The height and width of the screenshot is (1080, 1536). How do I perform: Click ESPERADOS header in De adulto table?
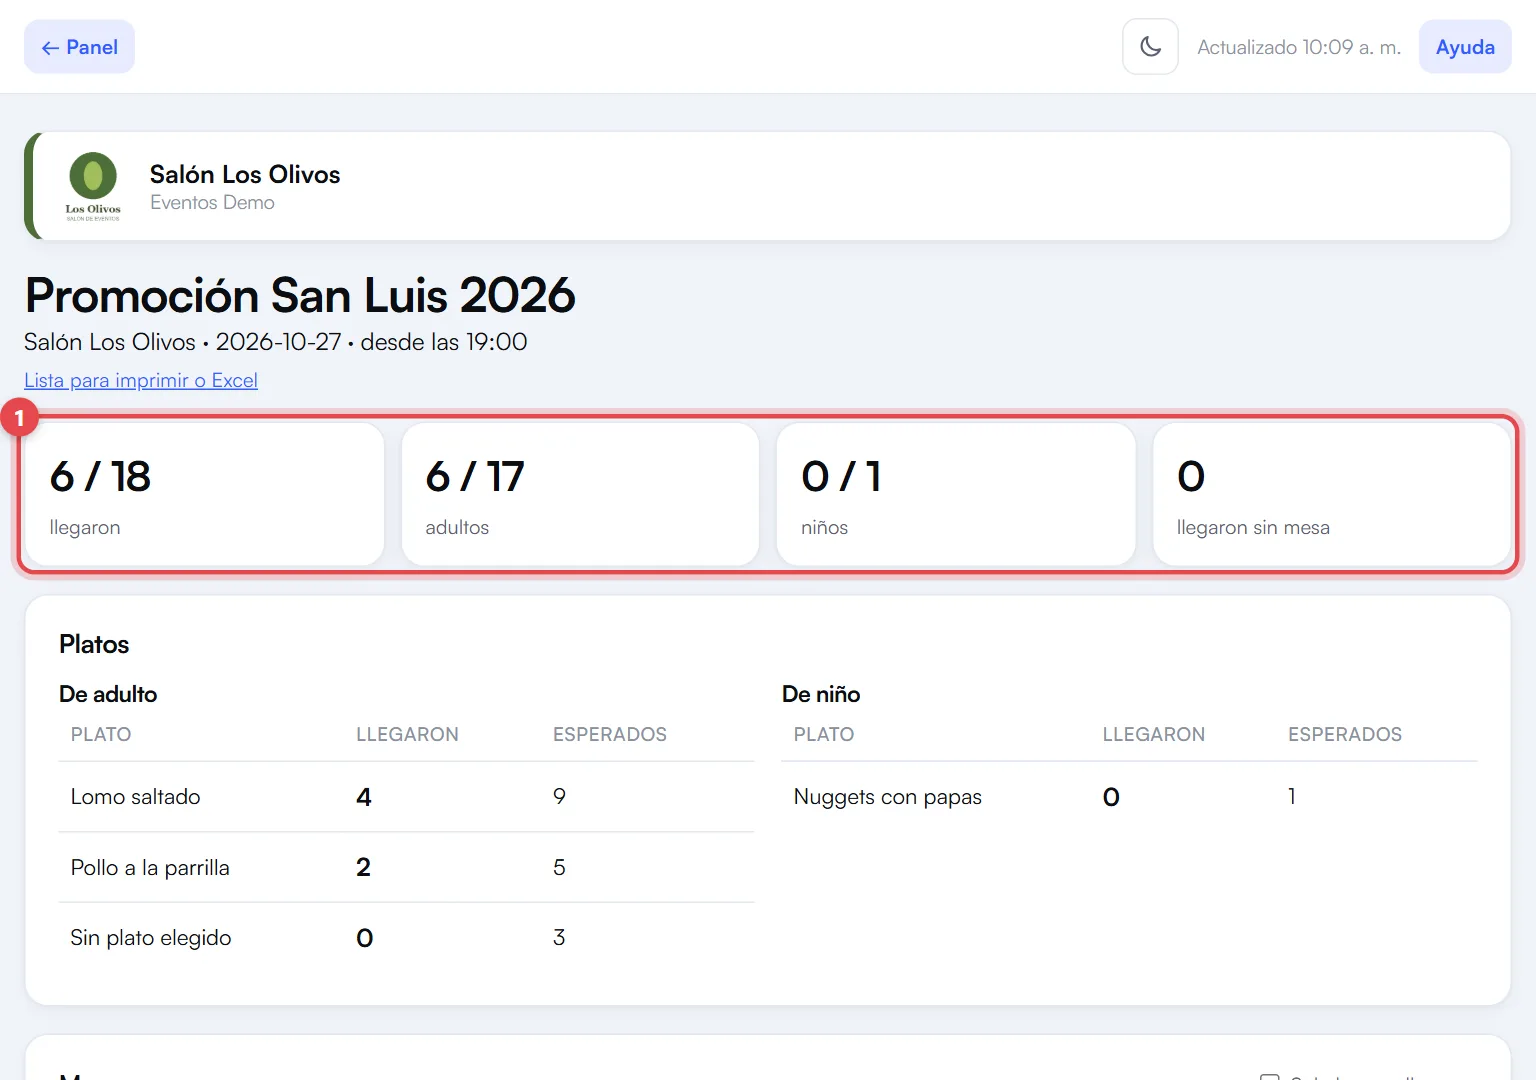coord(610,734)
